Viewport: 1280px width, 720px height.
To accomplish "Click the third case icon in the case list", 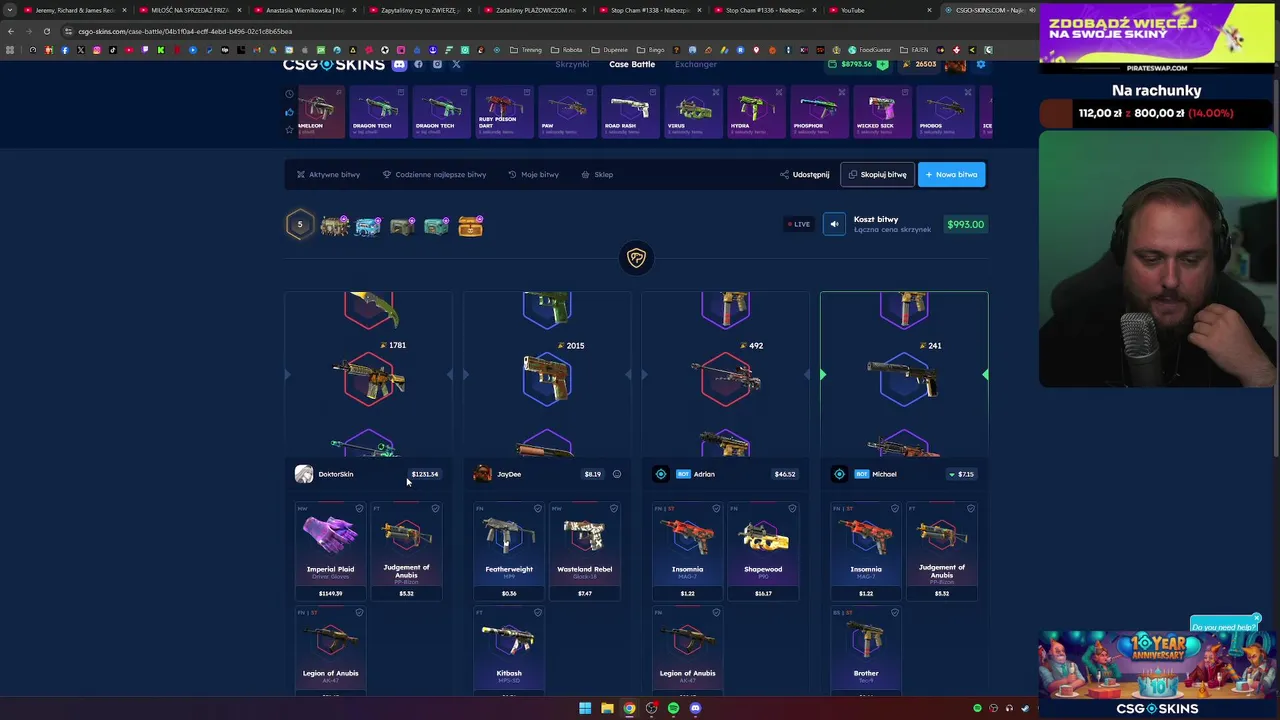I will tap(402, 226).
